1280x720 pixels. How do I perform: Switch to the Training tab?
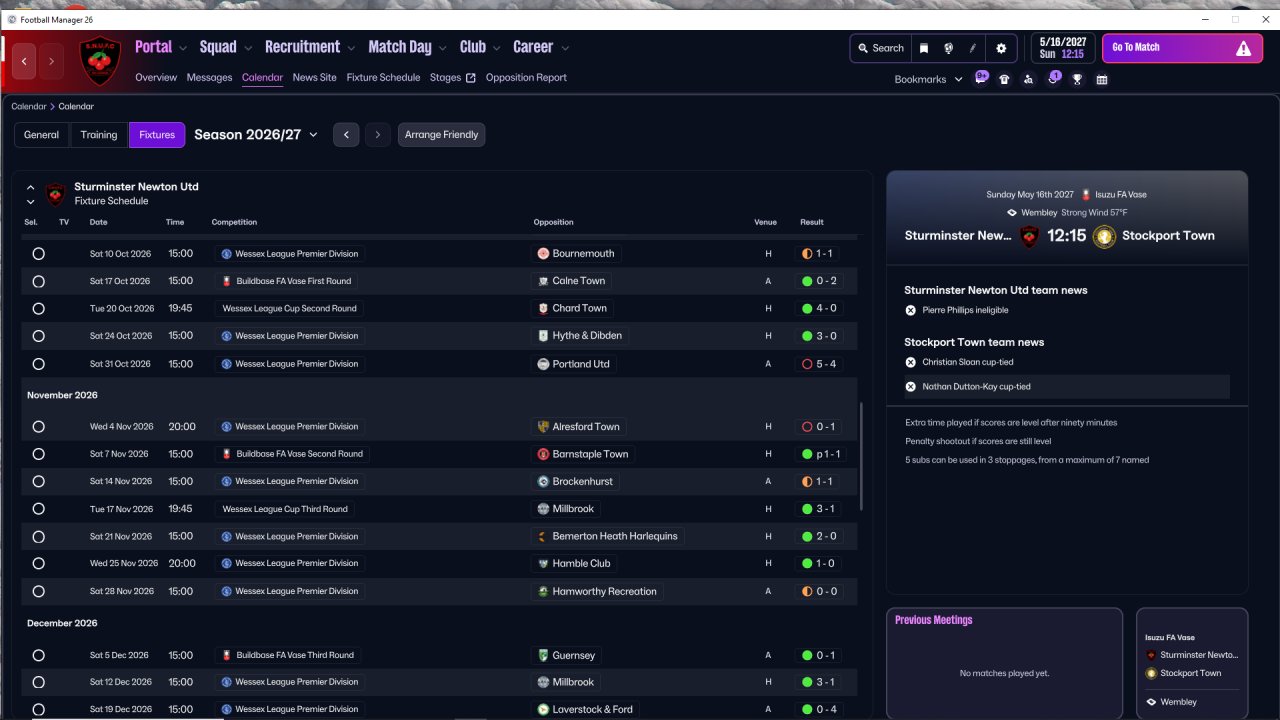click(99, 135)
